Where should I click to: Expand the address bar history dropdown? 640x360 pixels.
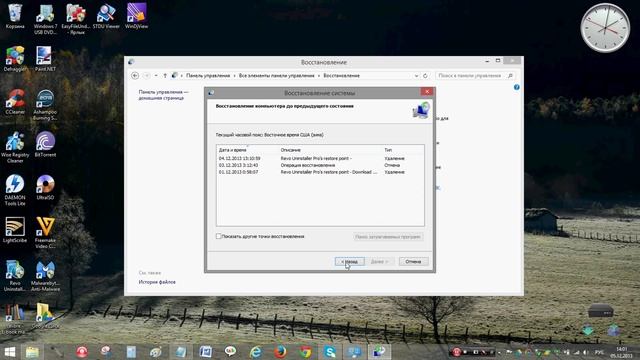tap(416, 76)
